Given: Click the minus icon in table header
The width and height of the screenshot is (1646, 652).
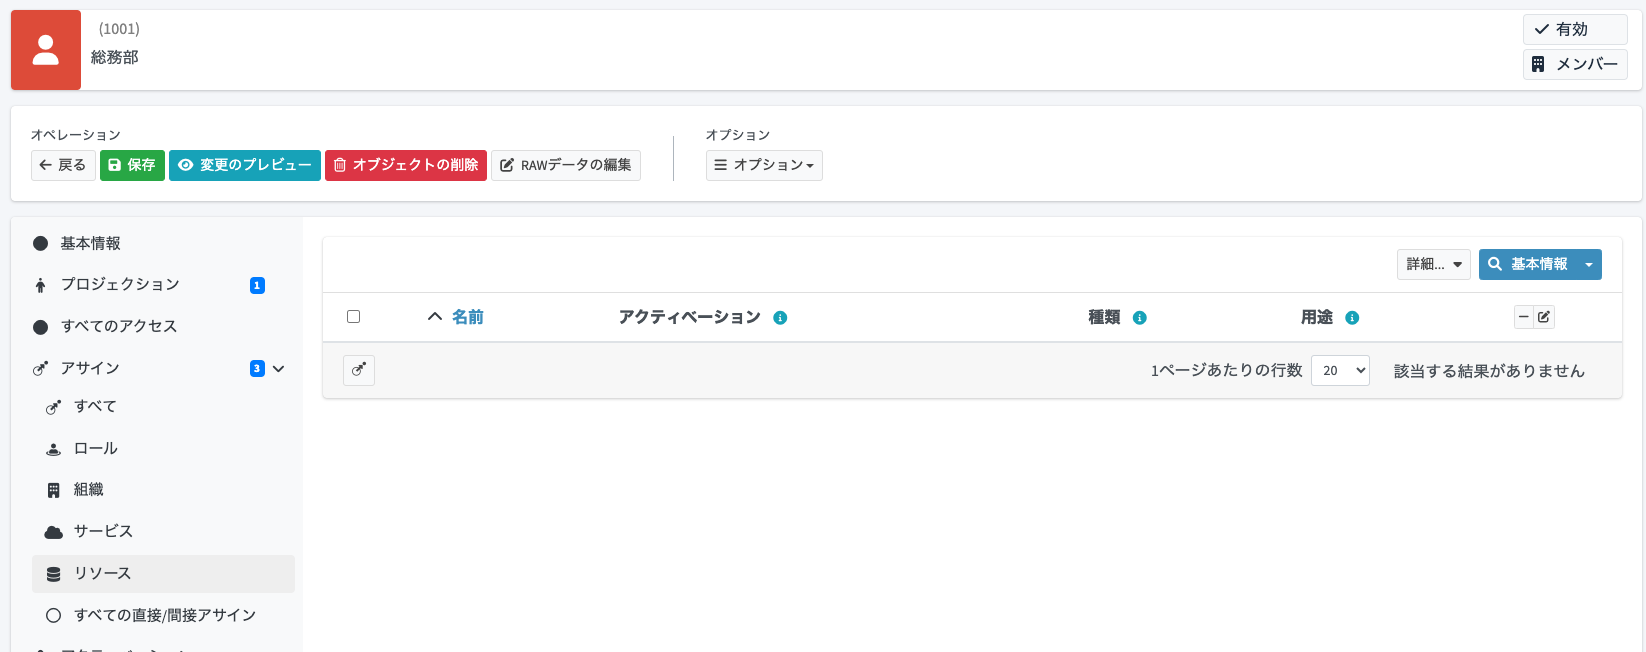Looking at the screenshot, I should click(1524, 317).
